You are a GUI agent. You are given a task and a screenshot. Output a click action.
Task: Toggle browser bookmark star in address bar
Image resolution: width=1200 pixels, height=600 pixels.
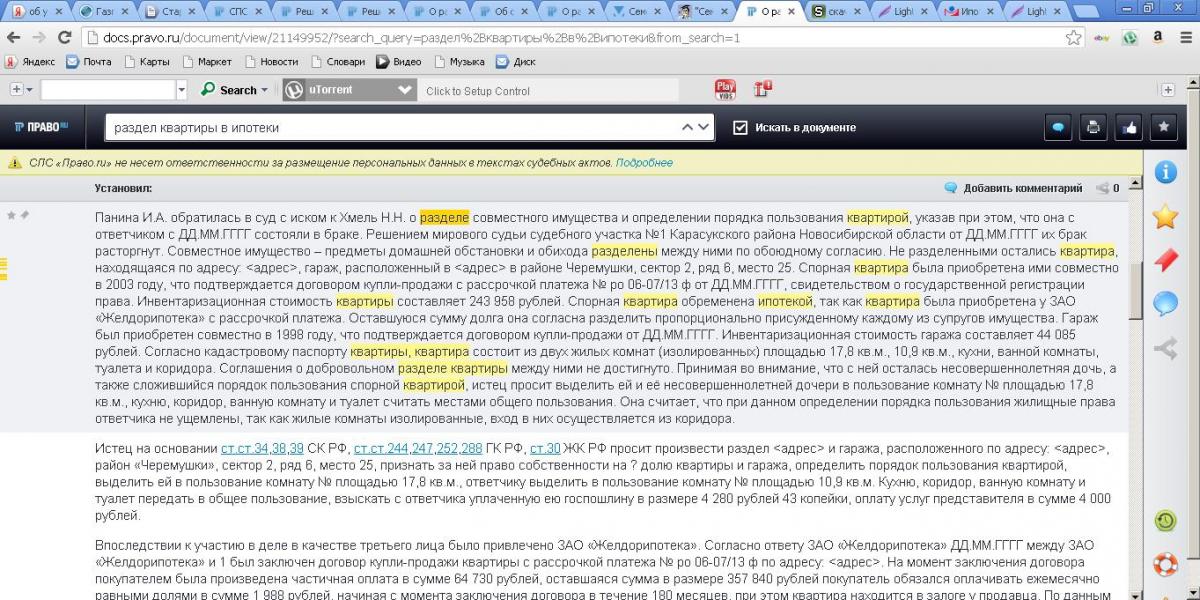[x=1073, y=38]
